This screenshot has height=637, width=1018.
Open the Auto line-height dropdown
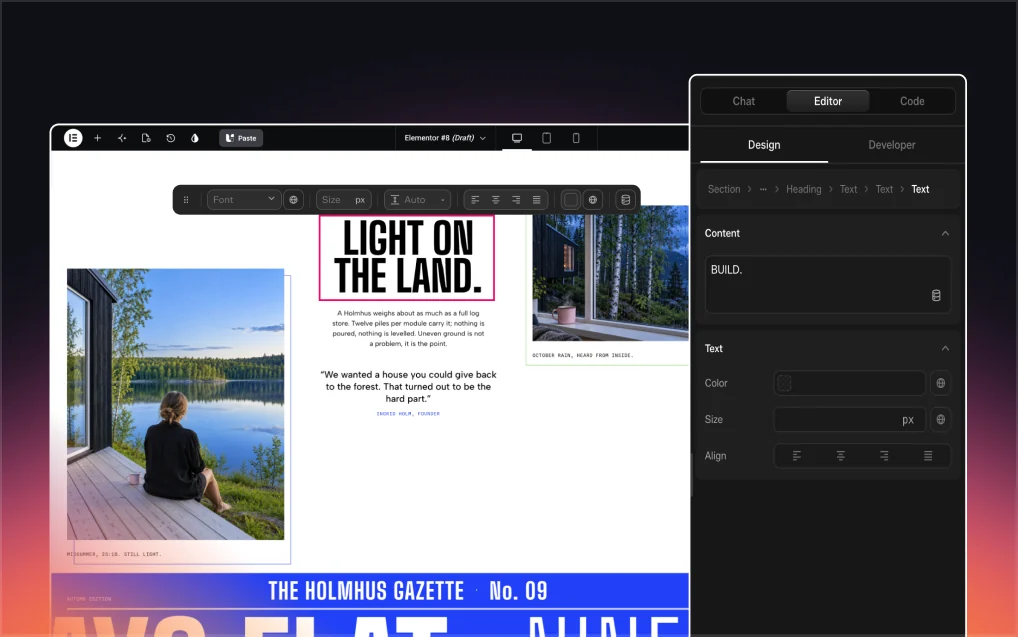point(417,200)
